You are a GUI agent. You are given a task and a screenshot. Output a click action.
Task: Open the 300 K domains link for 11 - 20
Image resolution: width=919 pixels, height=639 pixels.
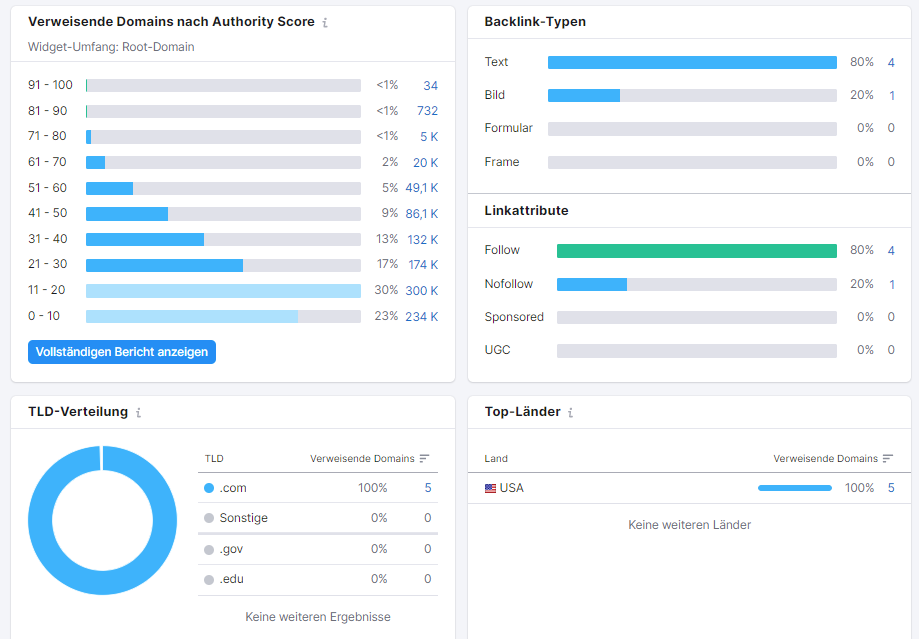tap(422, 291)
